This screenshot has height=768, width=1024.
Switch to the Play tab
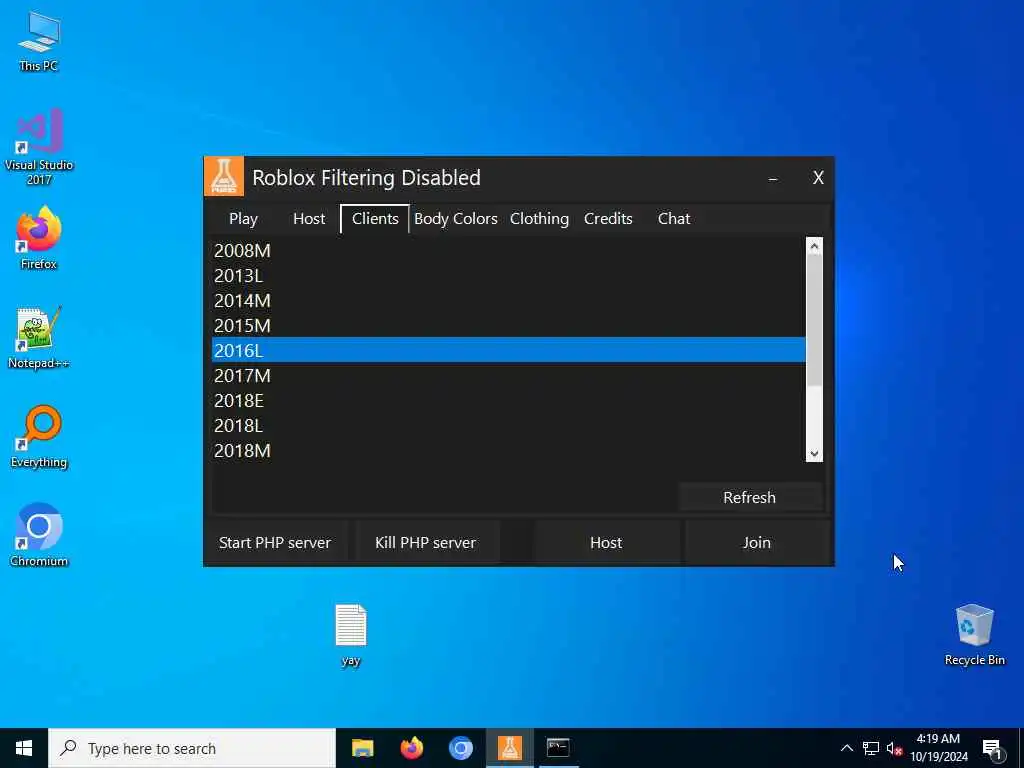click(x=243, y=219)
